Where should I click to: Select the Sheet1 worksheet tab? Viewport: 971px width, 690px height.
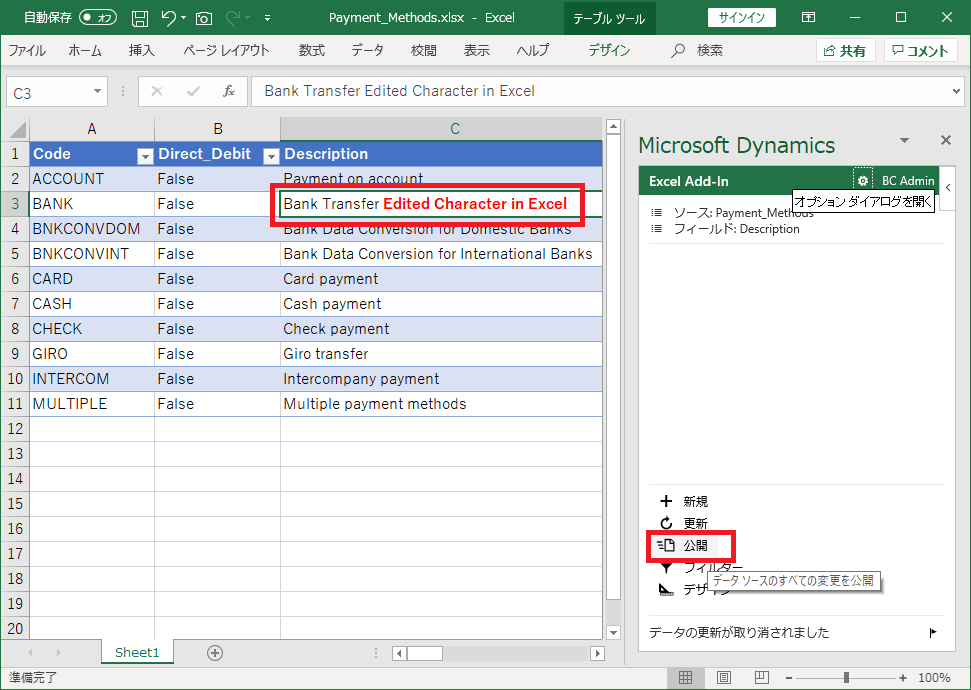pyautogui.click(x=137, y=652)
